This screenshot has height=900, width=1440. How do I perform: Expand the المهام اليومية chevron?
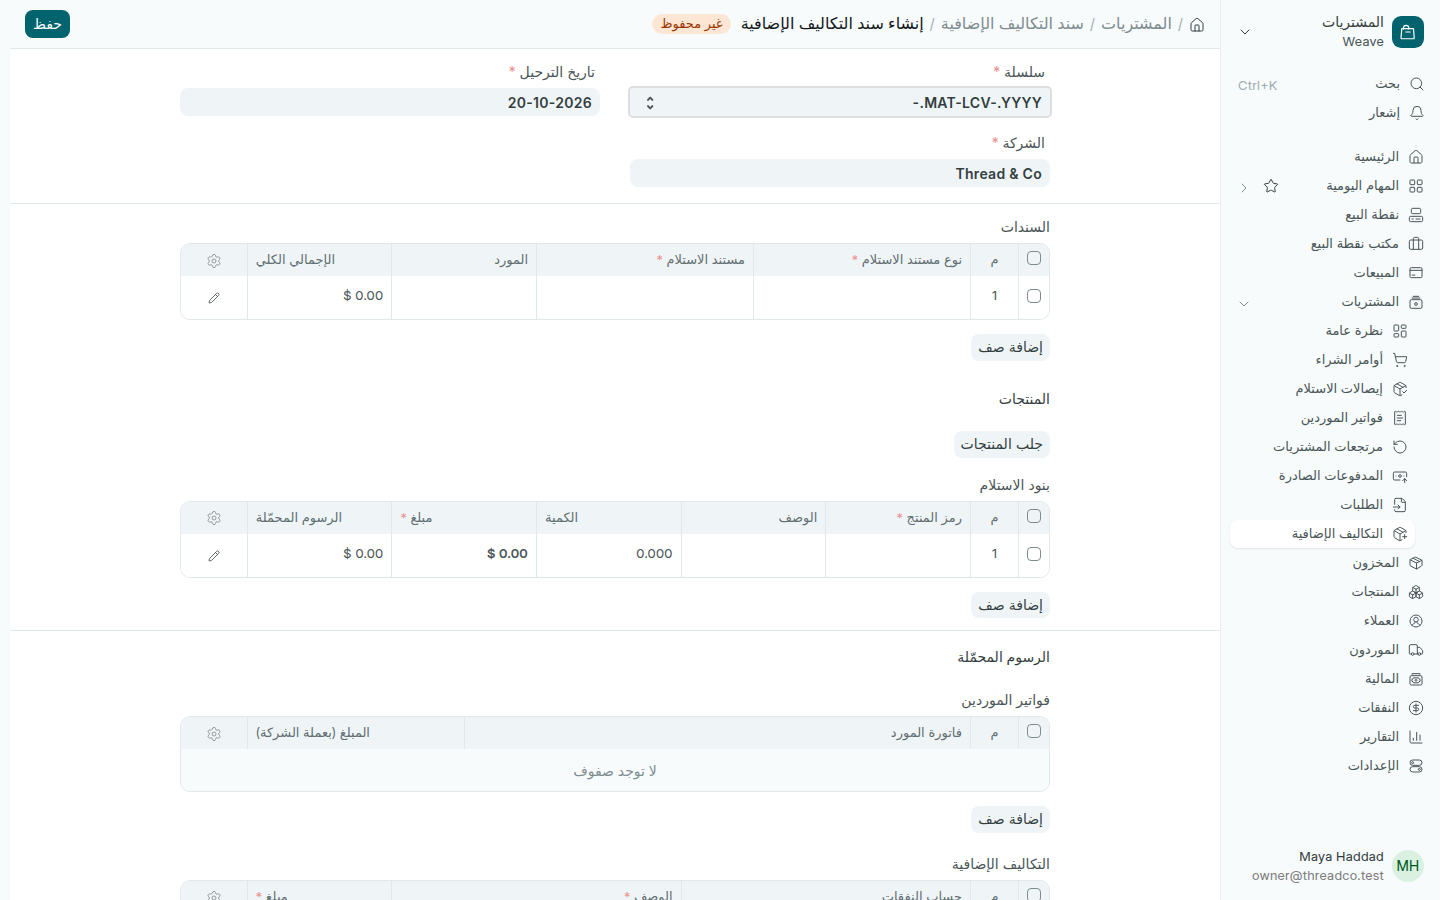1244,187
